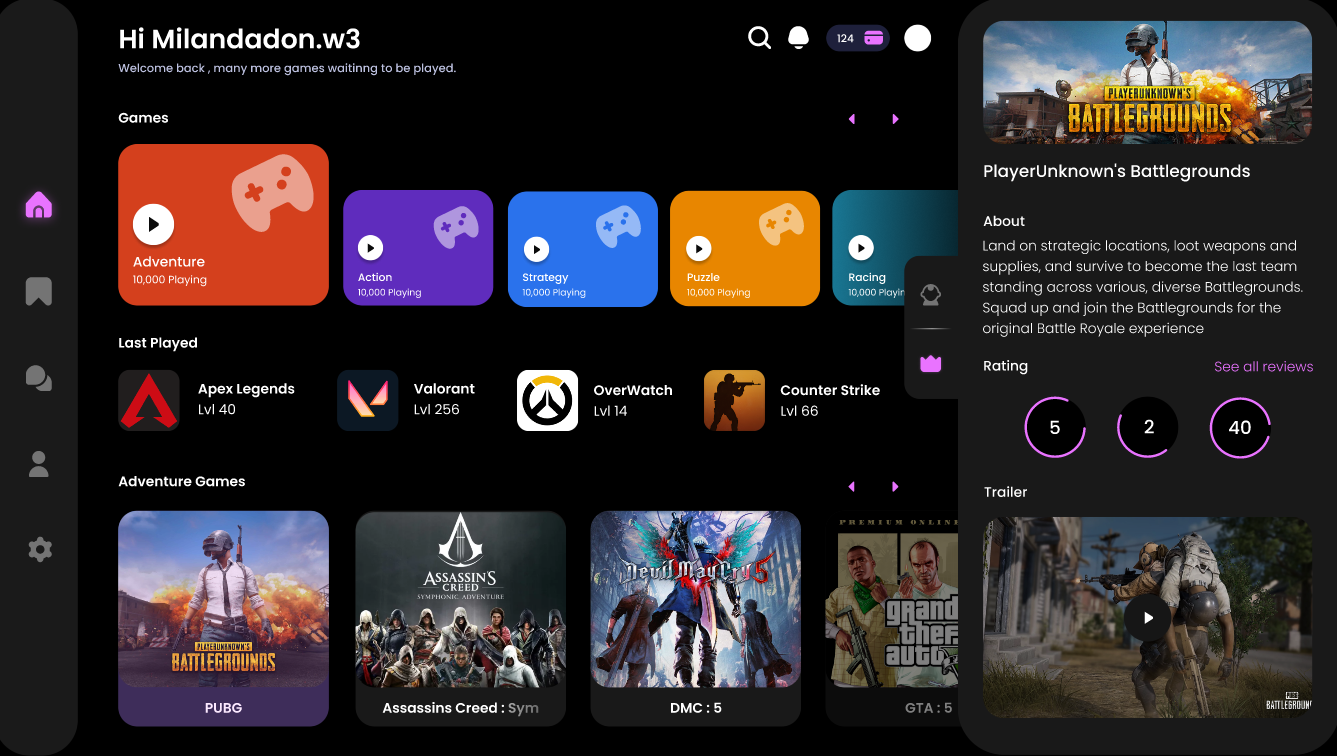
Task: Open GTA : 5 game card
Action: tap(891, 618)
